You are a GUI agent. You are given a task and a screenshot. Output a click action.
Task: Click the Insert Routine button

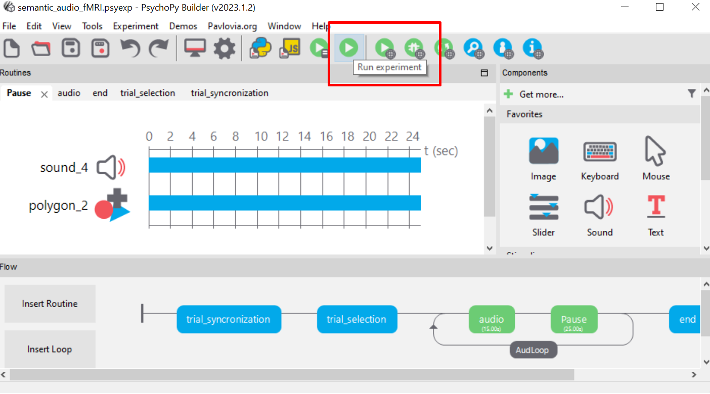coord(50,303)
